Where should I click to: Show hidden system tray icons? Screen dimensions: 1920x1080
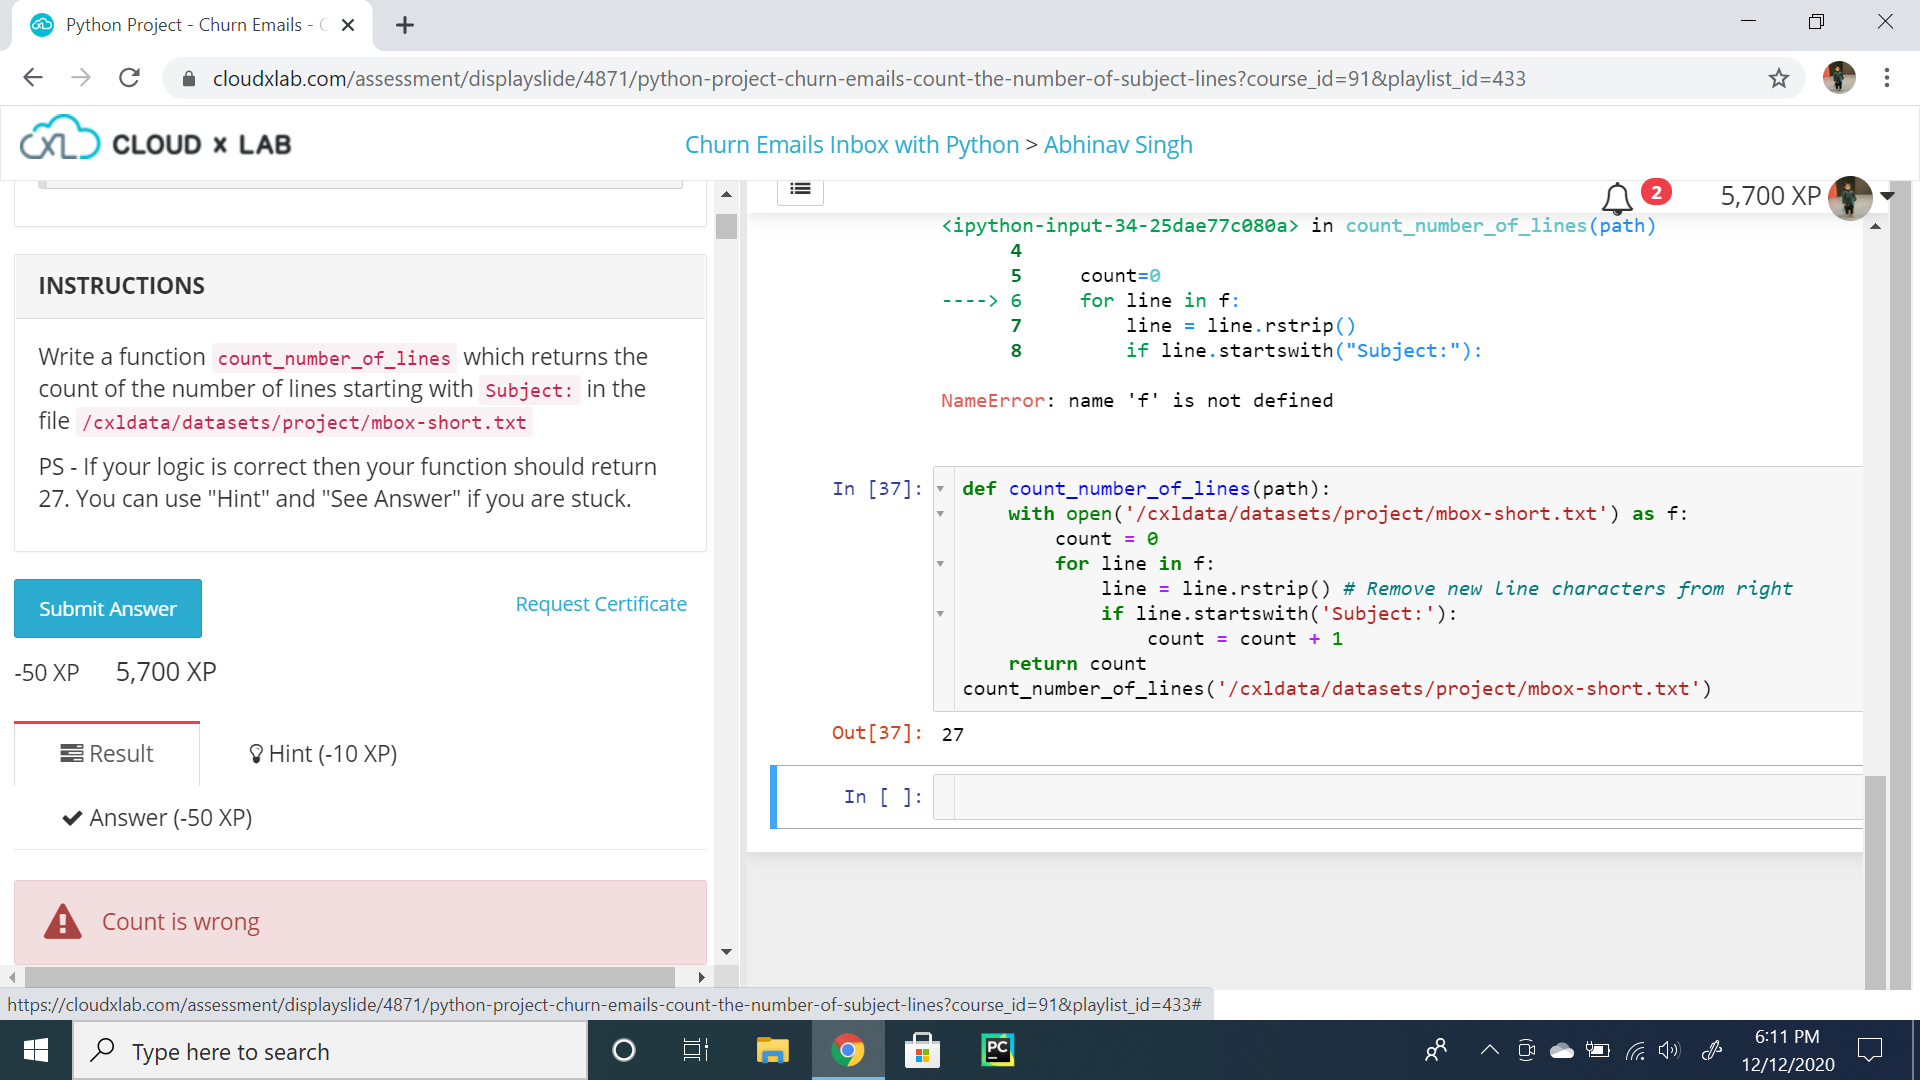tap(1489, 1050)
